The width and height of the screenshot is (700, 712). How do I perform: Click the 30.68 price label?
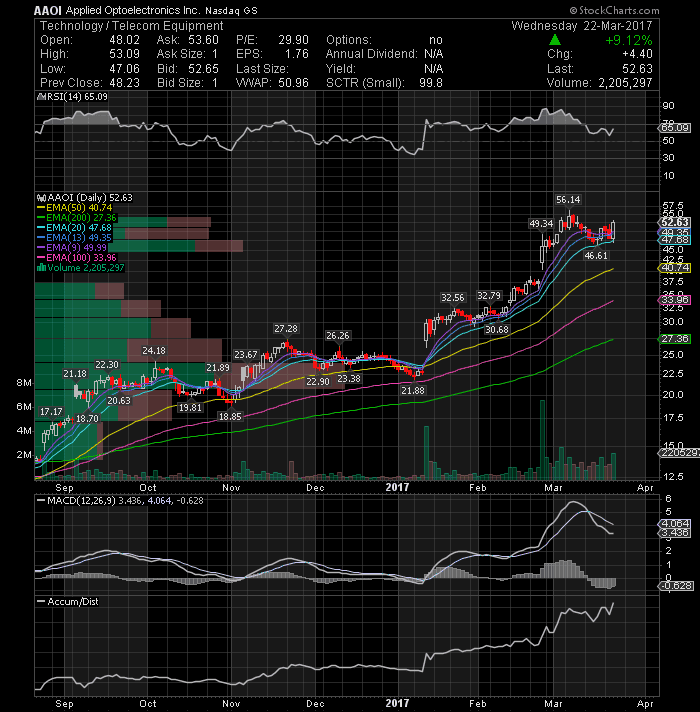coord(497,330)
